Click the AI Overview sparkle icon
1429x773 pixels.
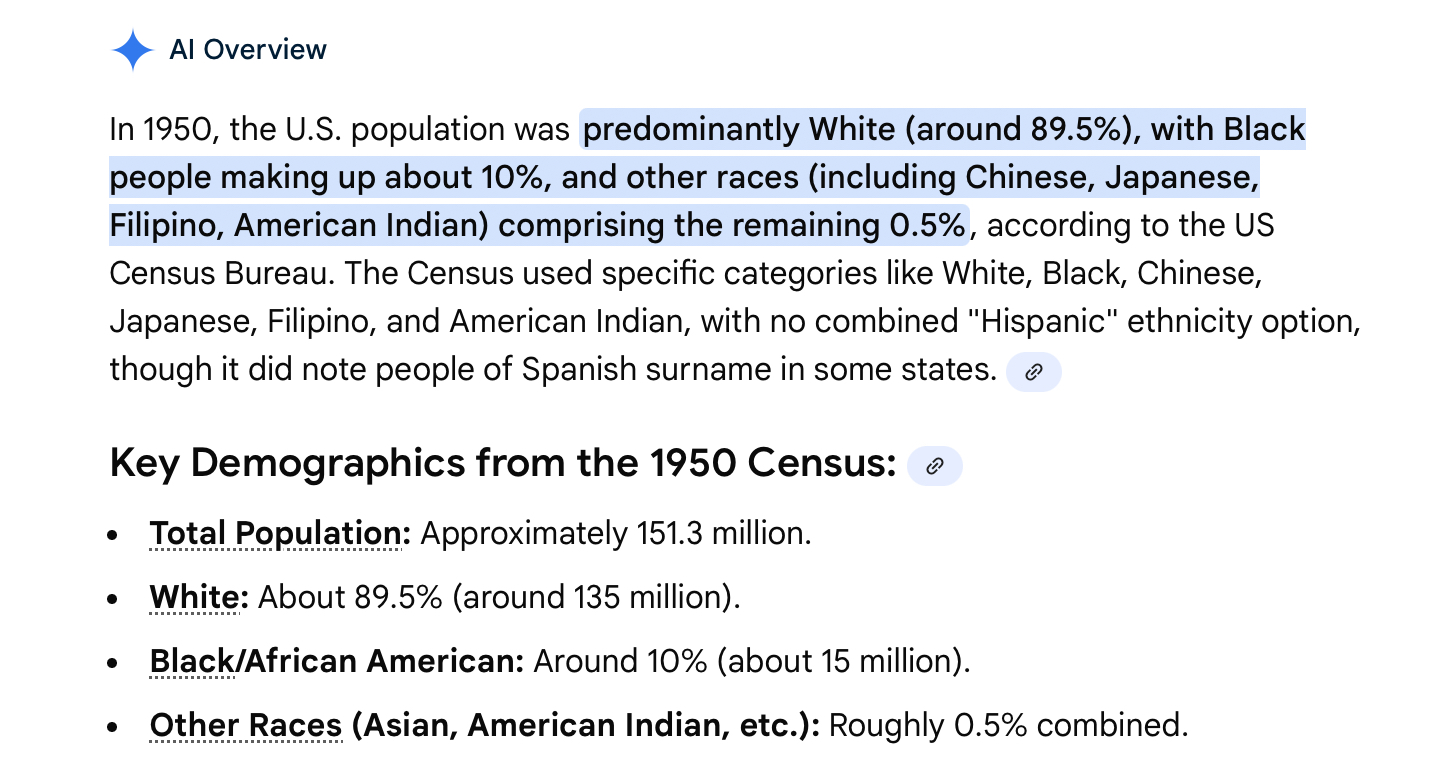tap(133, 50)
